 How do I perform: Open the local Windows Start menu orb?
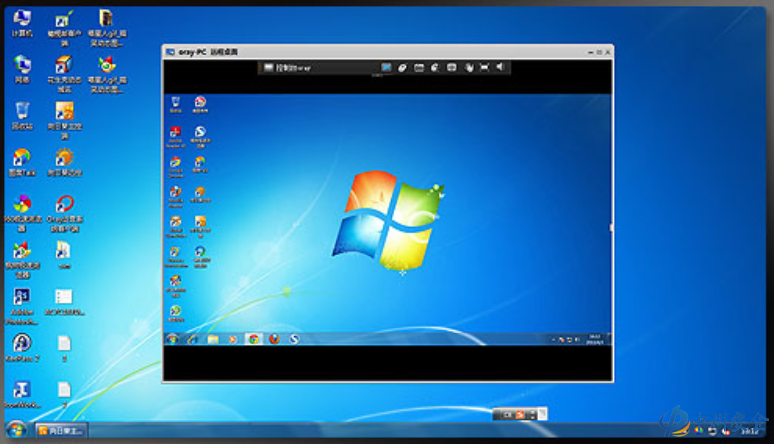tap(16, 429)
